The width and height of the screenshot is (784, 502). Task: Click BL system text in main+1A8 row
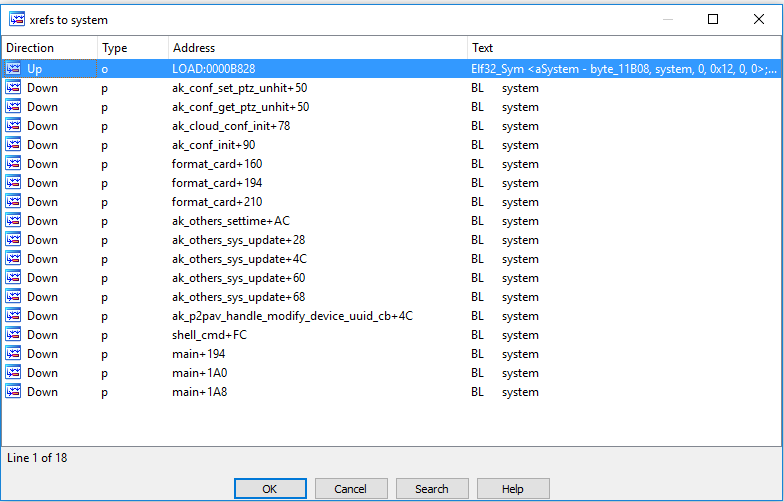[x=504, y=392]
